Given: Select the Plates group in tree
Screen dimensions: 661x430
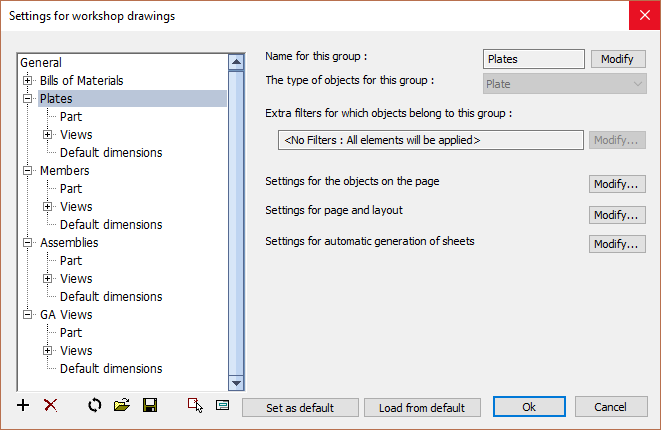Looking at the screenshot, I should coord(56,99).
